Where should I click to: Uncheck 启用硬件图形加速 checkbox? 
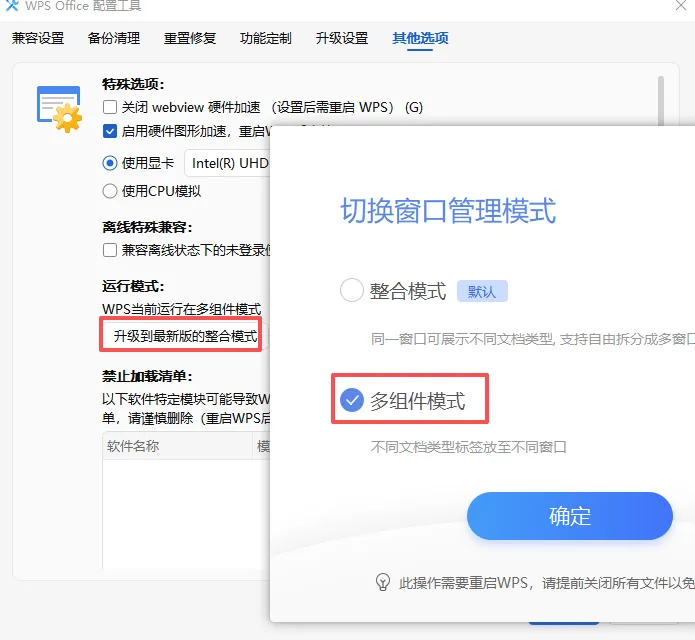(109, 131)
